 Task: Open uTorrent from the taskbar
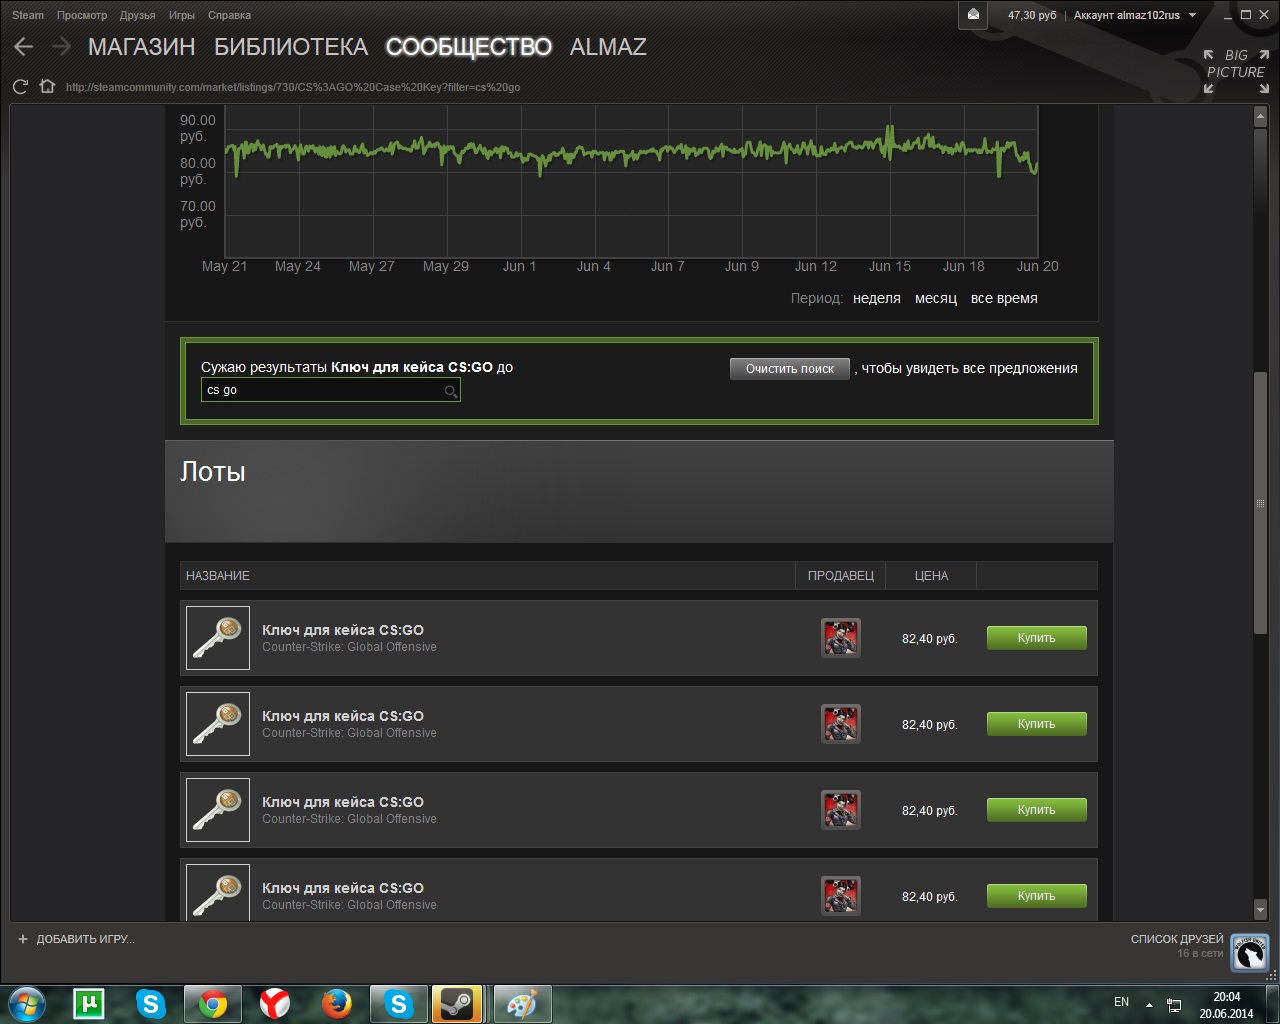[x=89, y=1003]
